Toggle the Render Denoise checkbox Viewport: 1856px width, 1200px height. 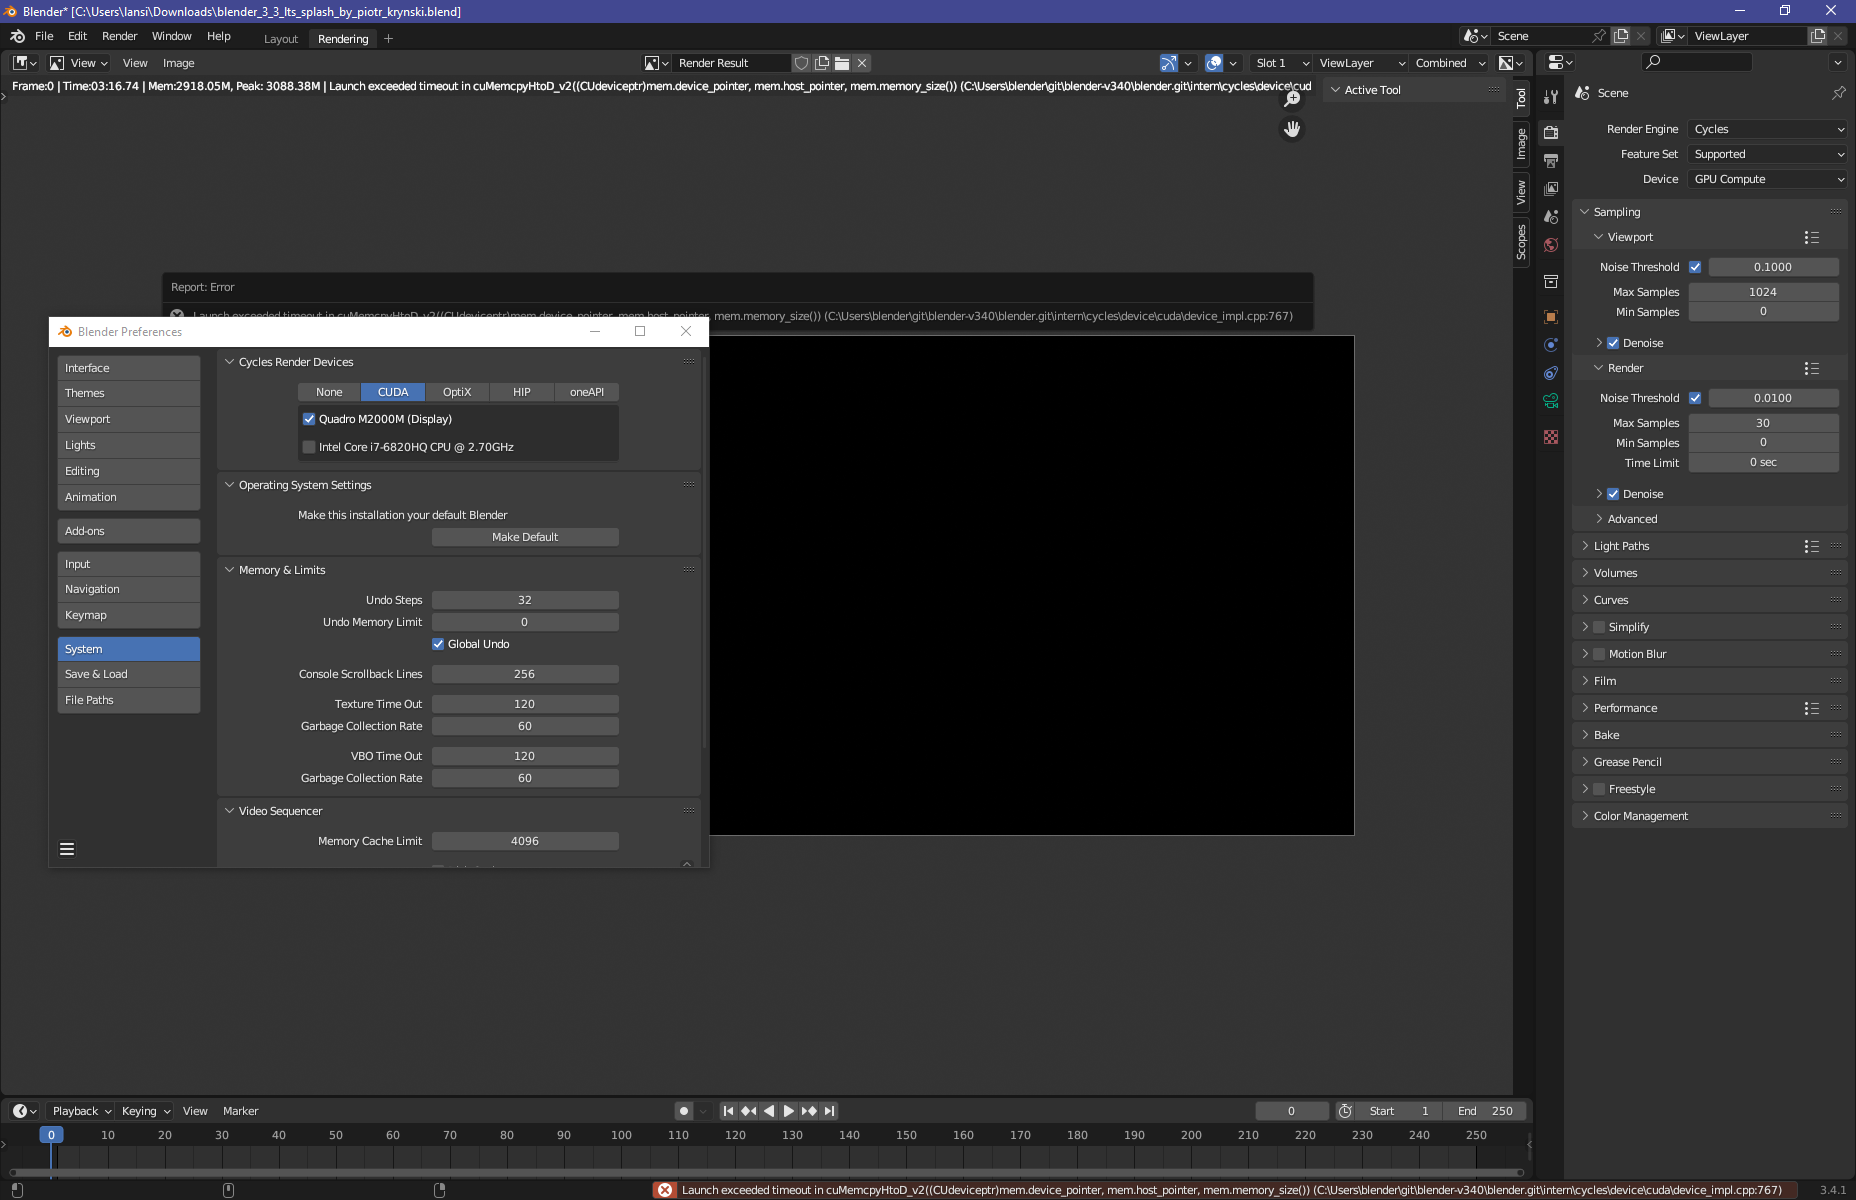click(x=1613, y=494)
